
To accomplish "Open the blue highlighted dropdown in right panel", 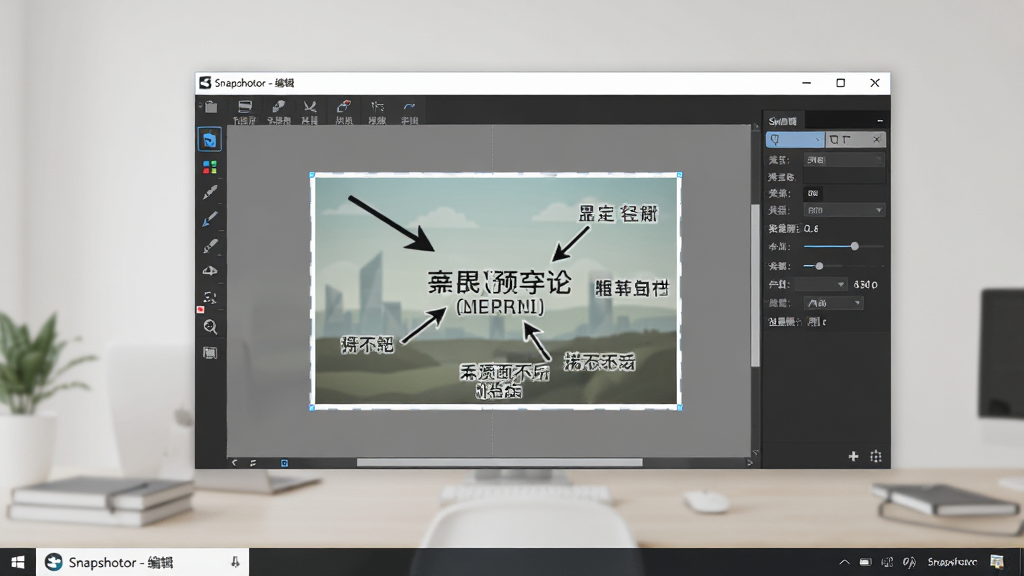I will (x=795, y=140).
